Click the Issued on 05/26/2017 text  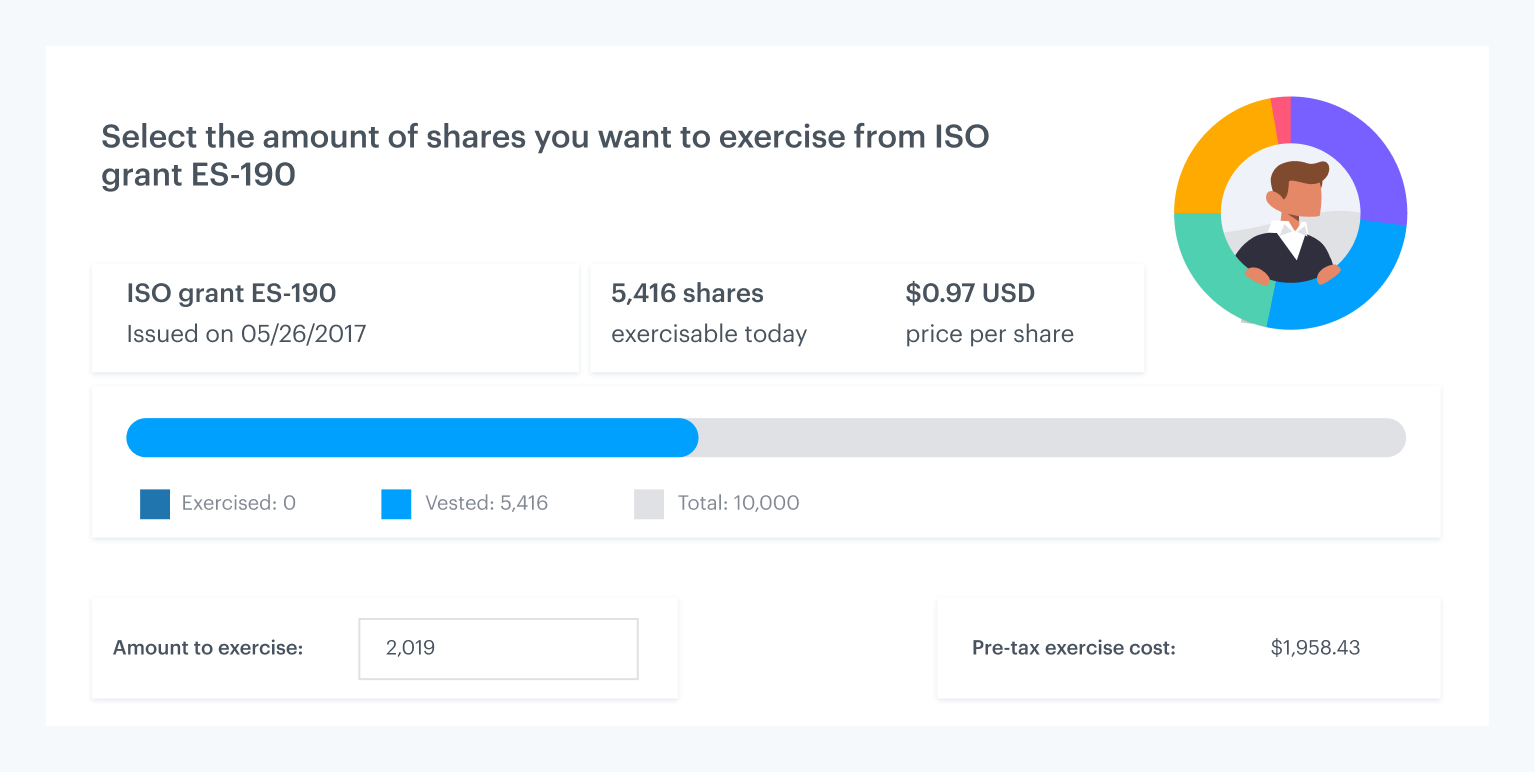[246, 334]
